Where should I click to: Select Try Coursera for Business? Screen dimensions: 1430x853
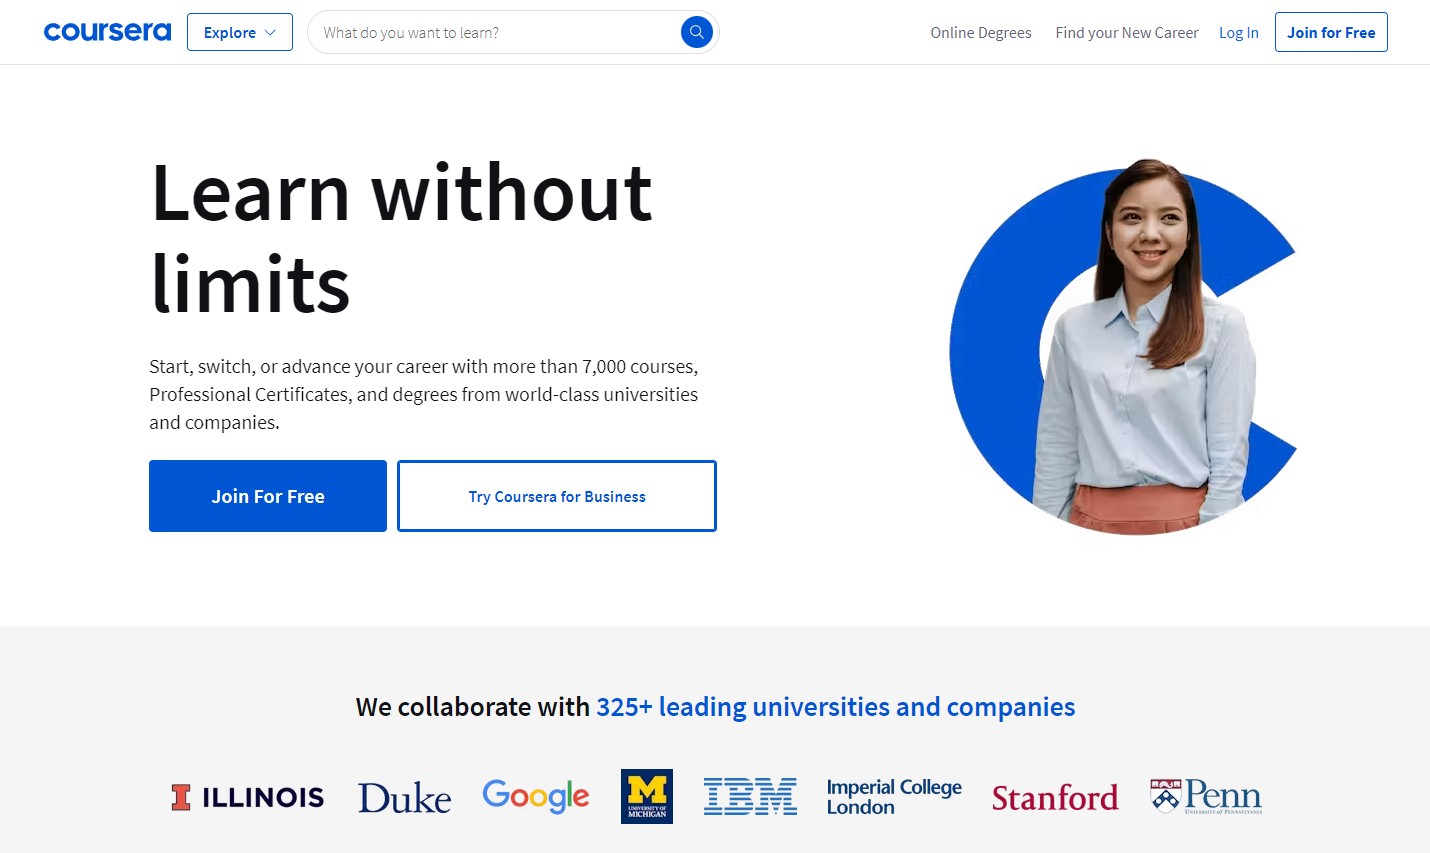(556, 495)
